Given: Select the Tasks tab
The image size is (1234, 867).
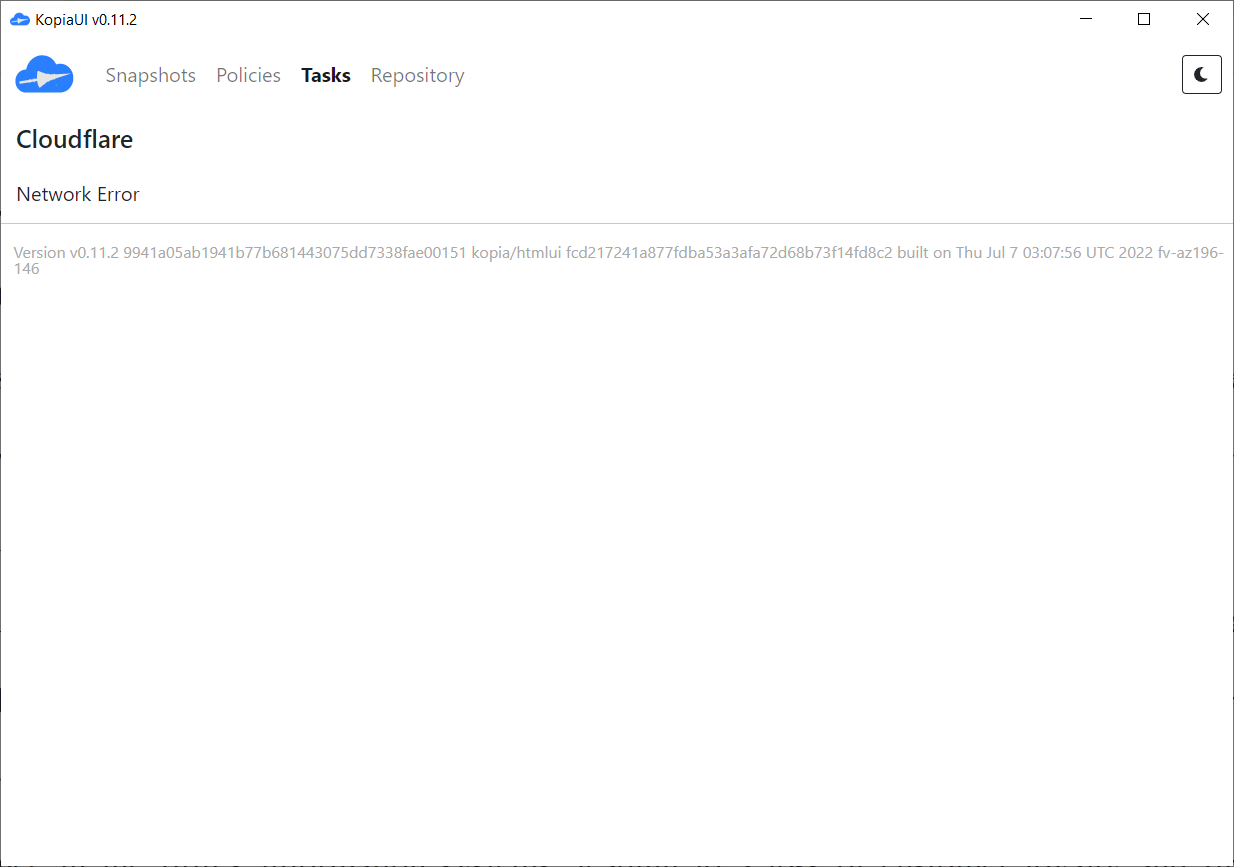Looking at the screenshot, I should click(x=325, y=75).
